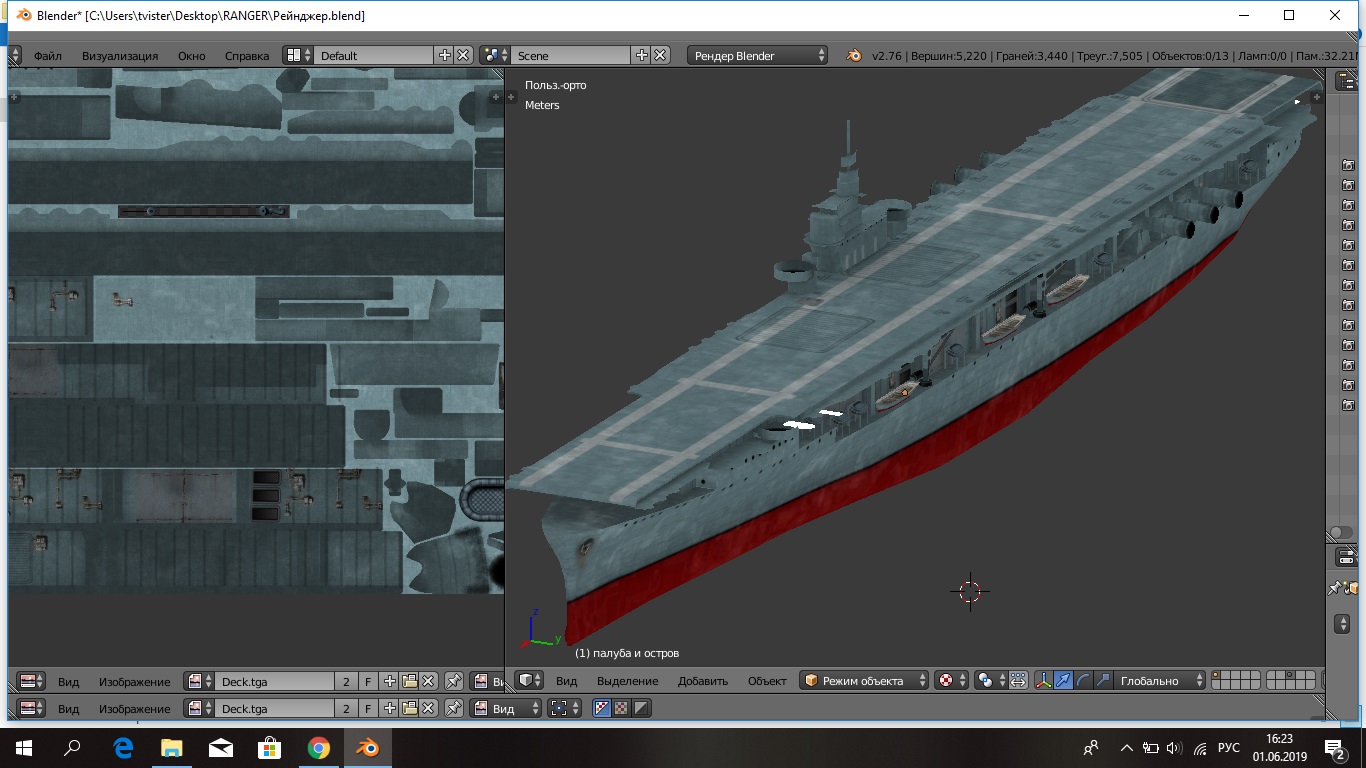
Task: Unlink Deck.tga in the bottom image editor header
Action: (428, 709)
